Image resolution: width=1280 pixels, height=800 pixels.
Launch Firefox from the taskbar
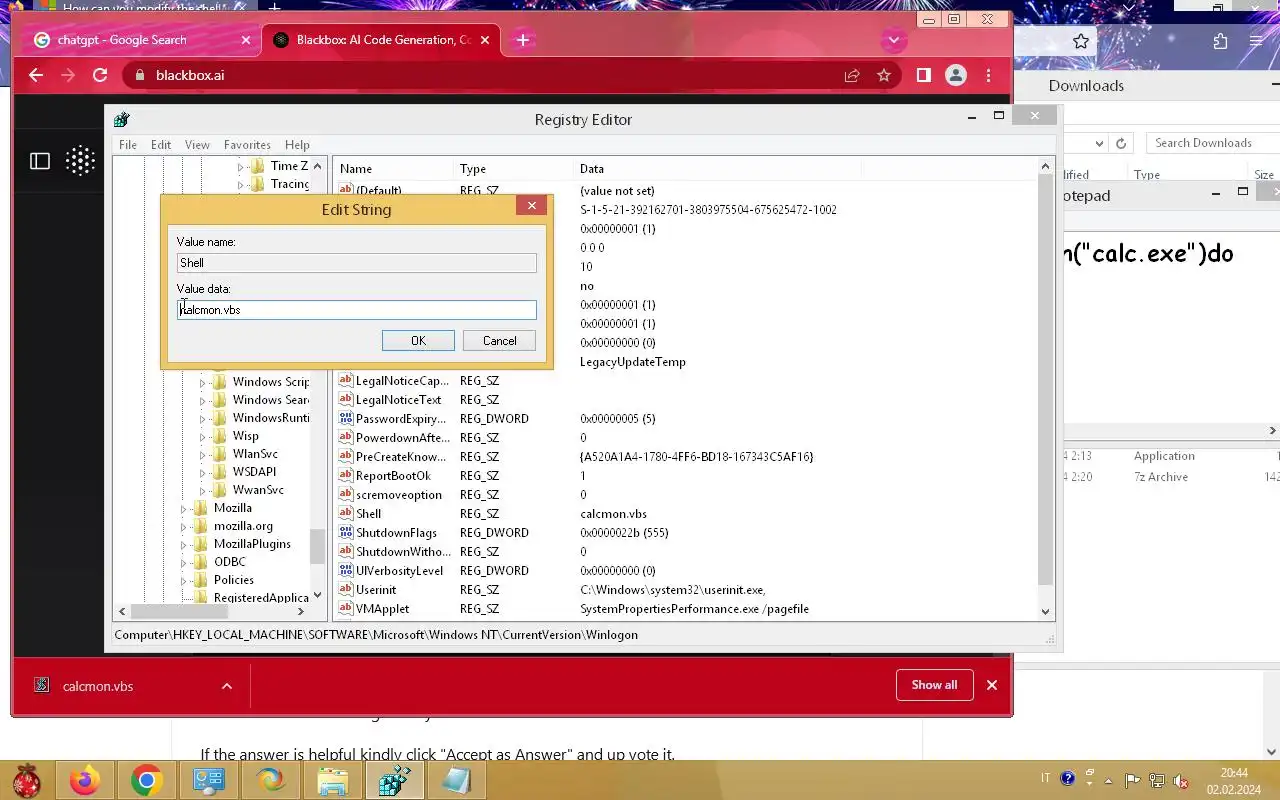[x=84, y=780]
